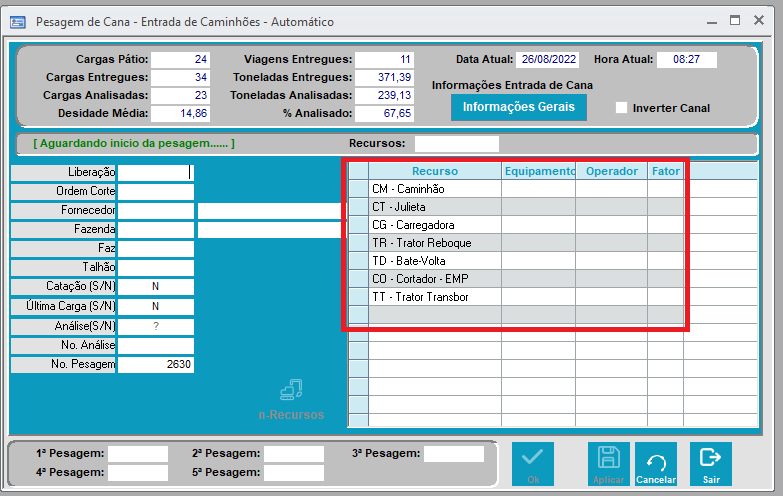Click the Talhão input field
This screenshot has height=496, width=783.
(156, 267)
